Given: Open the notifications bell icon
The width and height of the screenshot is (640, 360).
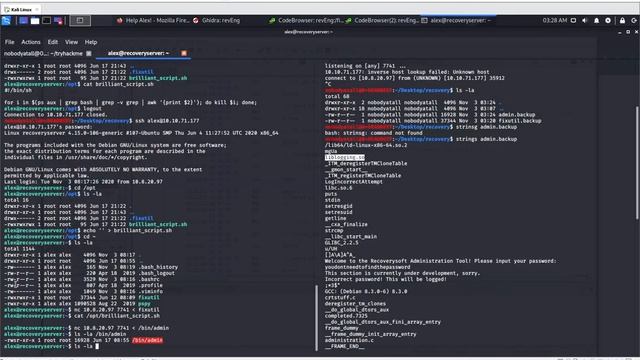Looking at the screenshot, I should [596, 20].
